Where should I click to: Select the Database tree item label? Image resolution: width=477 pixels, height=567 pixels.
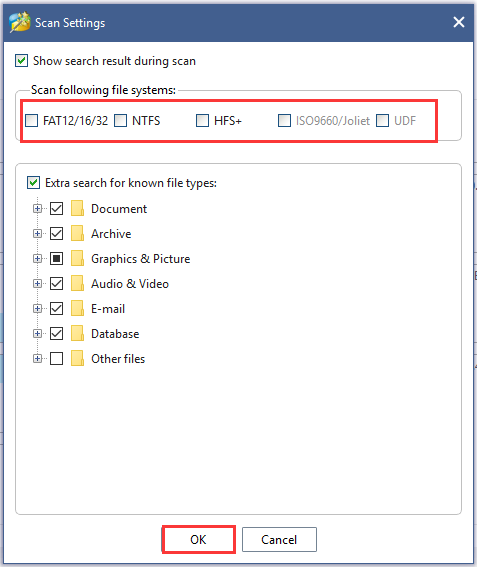point(115,333)
